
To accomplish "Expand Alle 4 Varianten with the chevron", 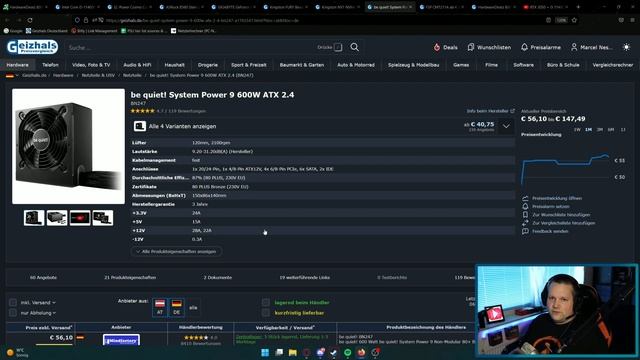I will 506,127.
